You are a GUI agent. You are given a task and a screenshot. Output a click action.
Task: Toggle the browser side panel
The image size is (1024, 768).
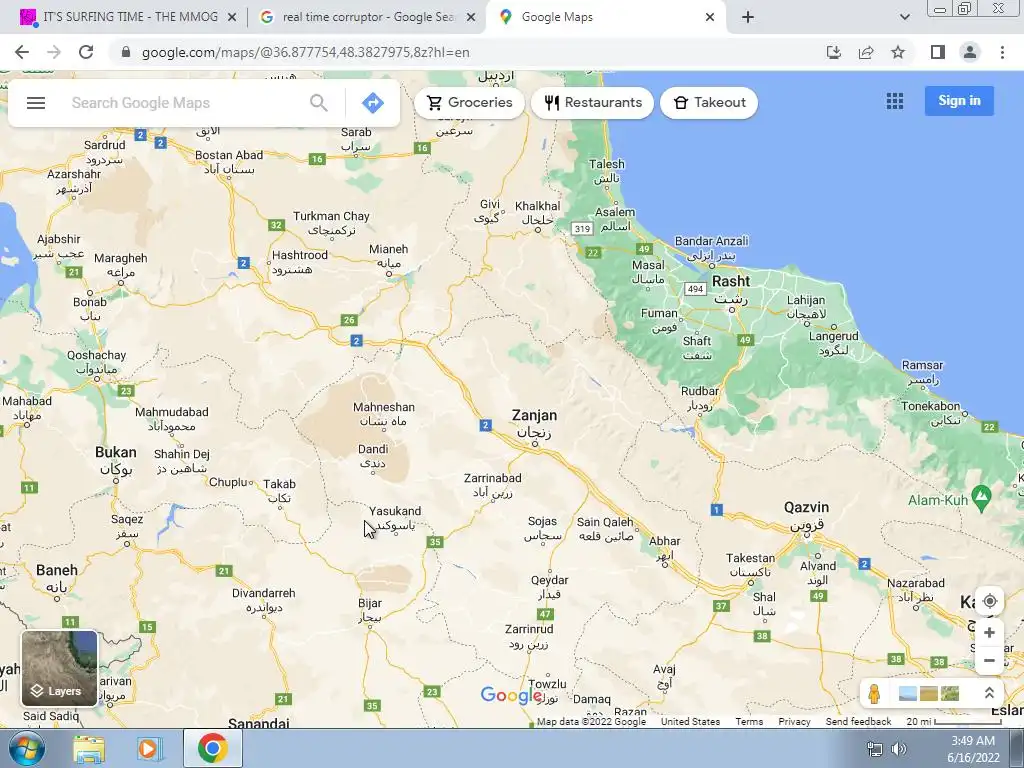(x=938, y=52)
